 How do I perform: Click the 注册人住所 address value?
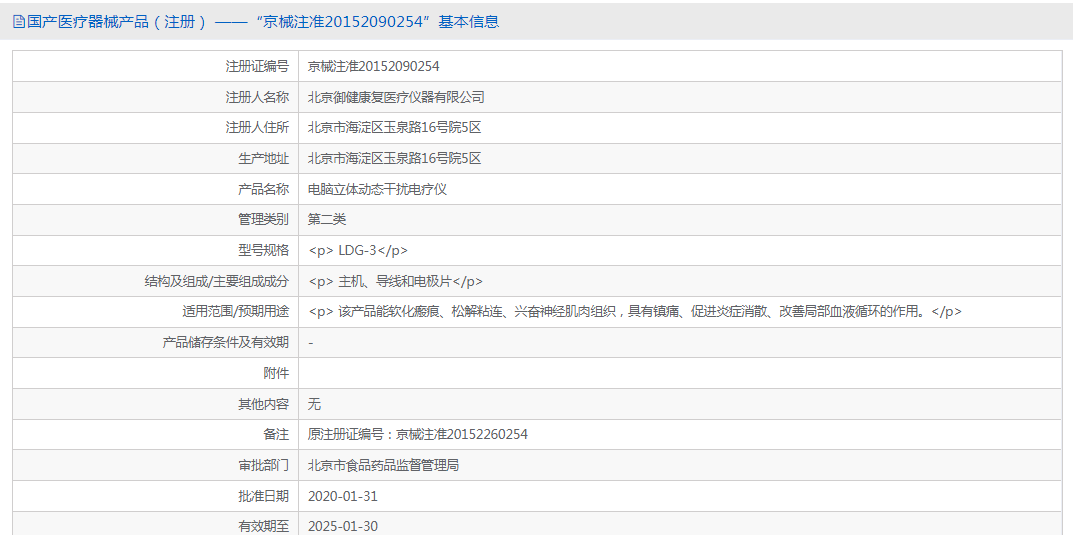394,128
